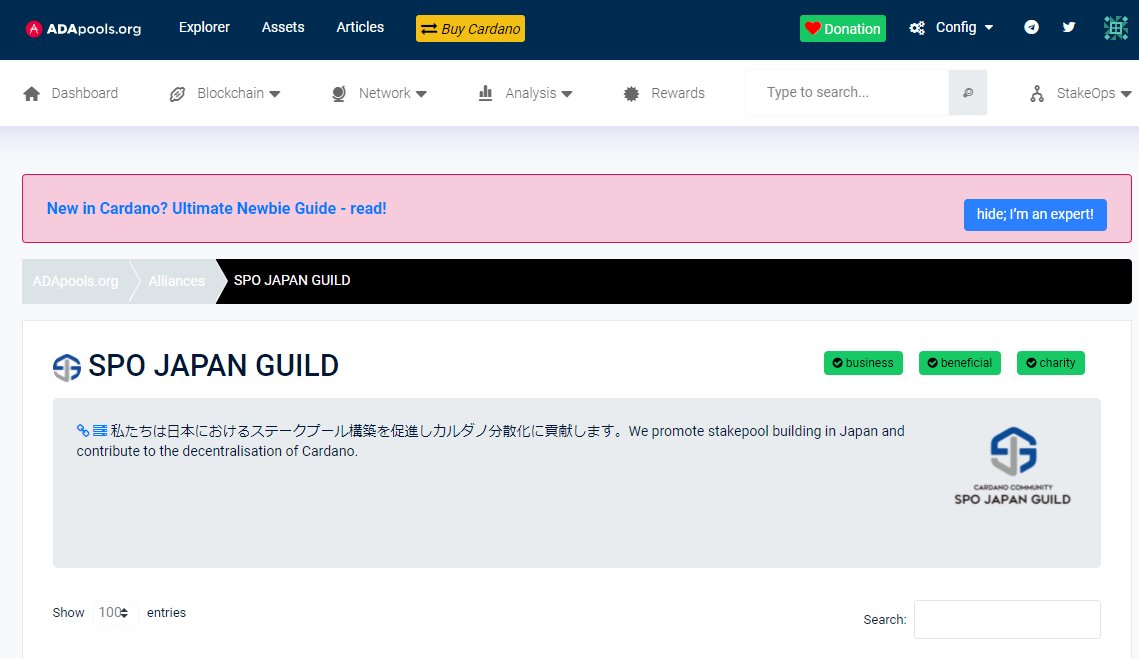Open the Assets menu item

283,27
